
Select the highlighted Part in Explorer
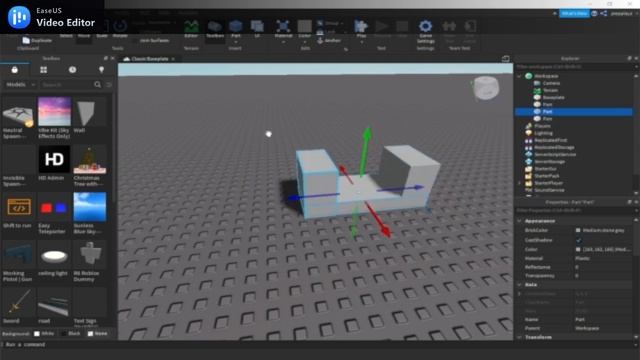pyautogui.click(x=574, y=111)
